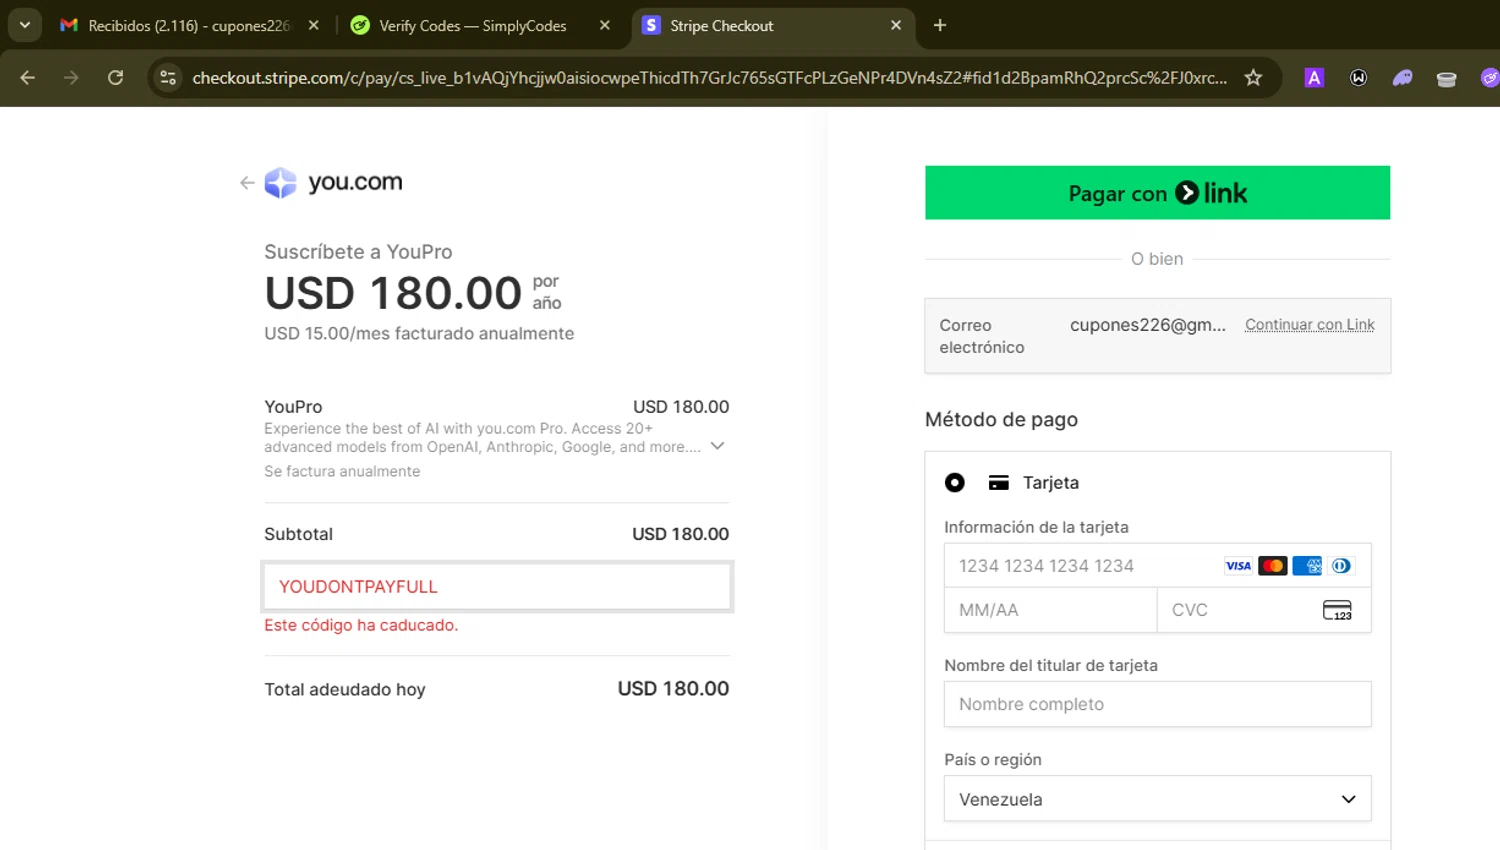Click the USD 180.00 total due amount

673,689
